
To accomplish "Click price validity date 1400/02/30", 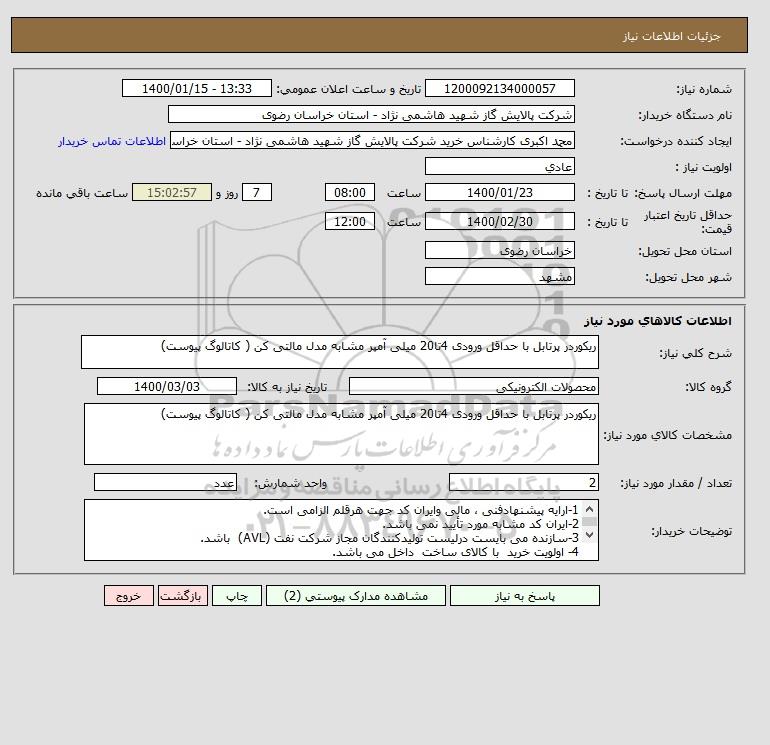I will 499,221.
